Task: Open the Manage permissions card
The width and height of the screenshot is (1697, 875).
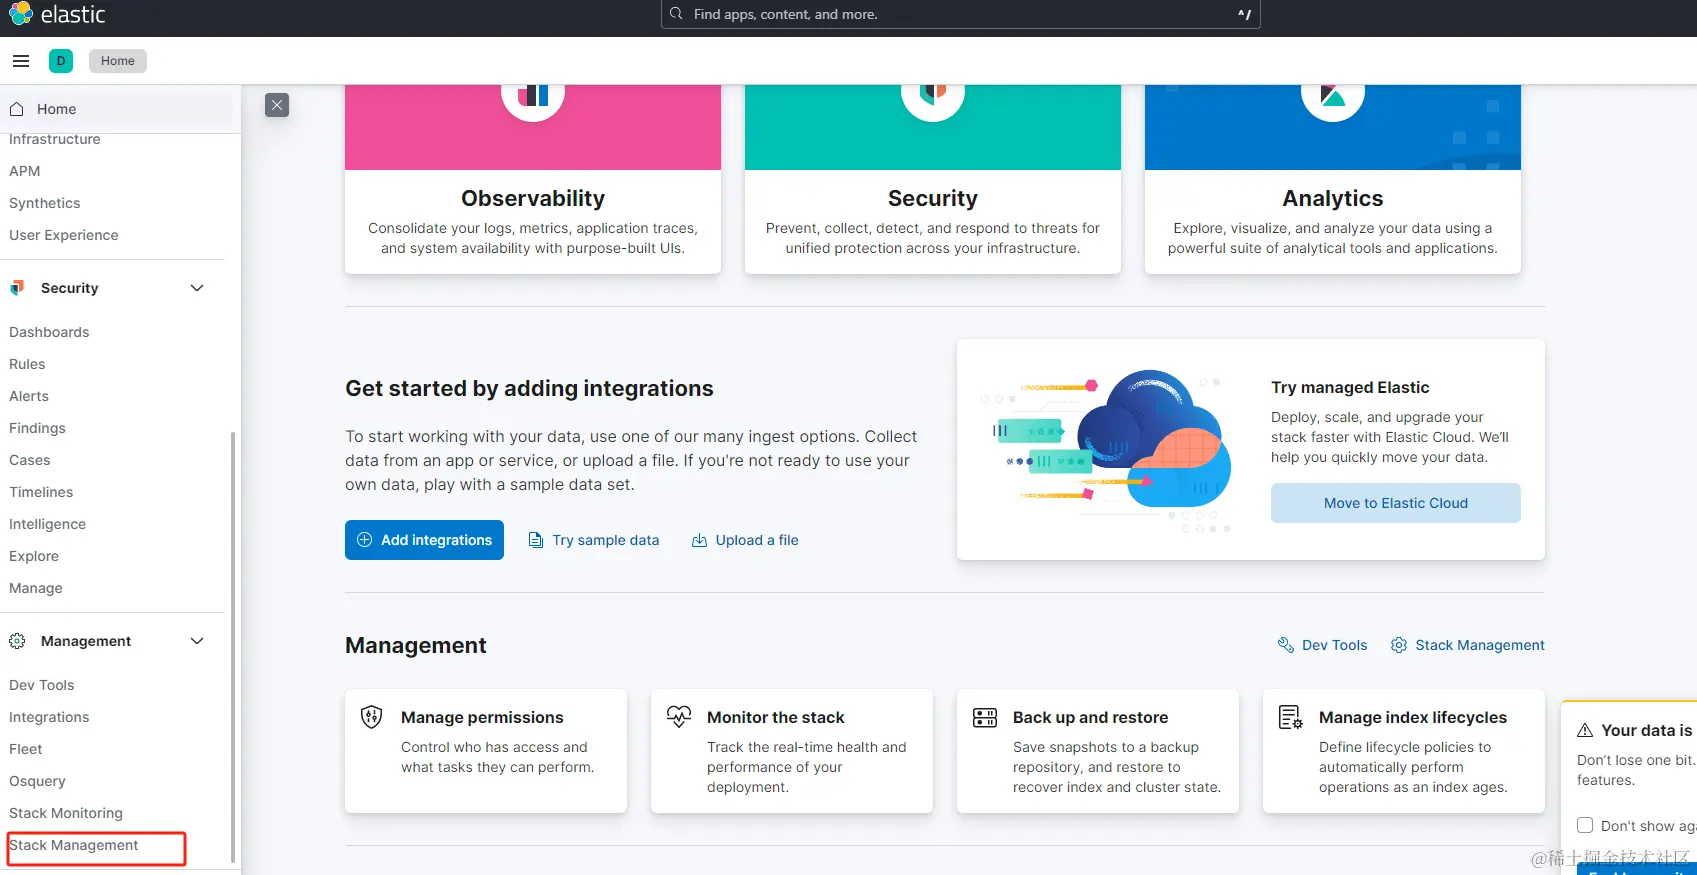Action: [x=486, y=751]
